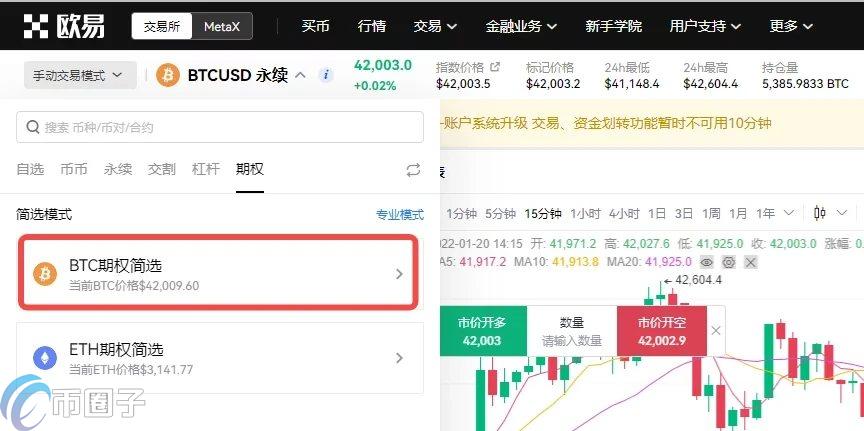Click the magnifier icon in search box
The height and width of the screenshot is (431, 864).
(x=33, y=127)
